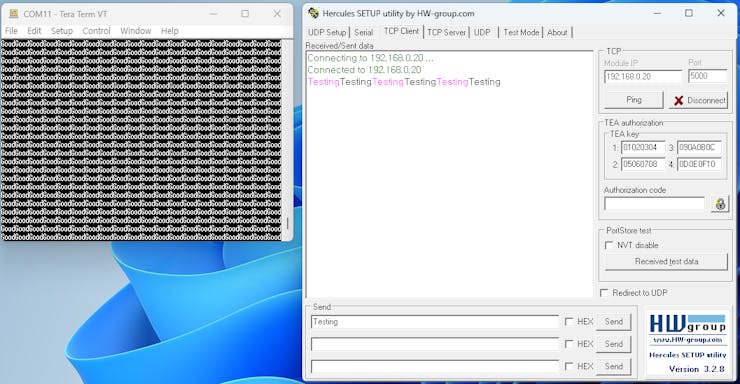Open the Setup menu in Tera Term
This screenshot has width=740, height=384.
(62, 31)
